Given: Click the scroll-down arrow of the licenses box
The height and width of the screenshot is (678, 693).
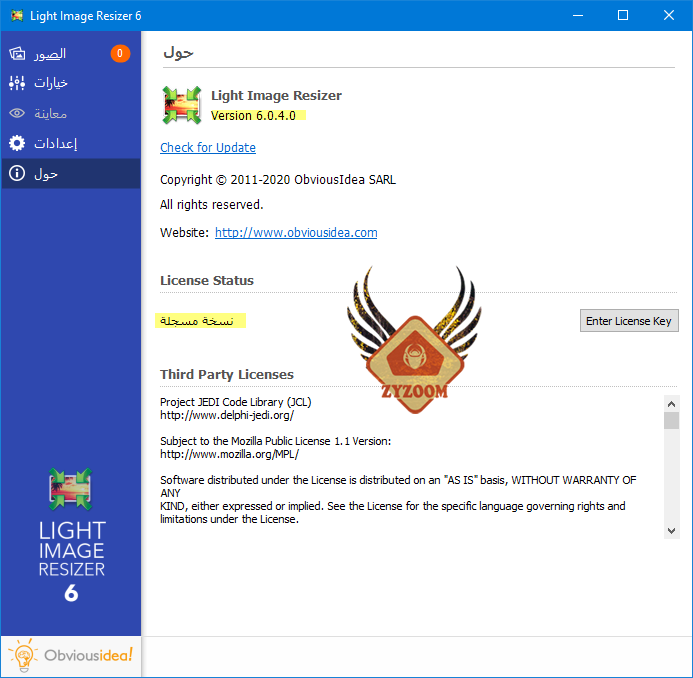Looking at the screenshot, I should pyautogui.click(x=671, y=531).
